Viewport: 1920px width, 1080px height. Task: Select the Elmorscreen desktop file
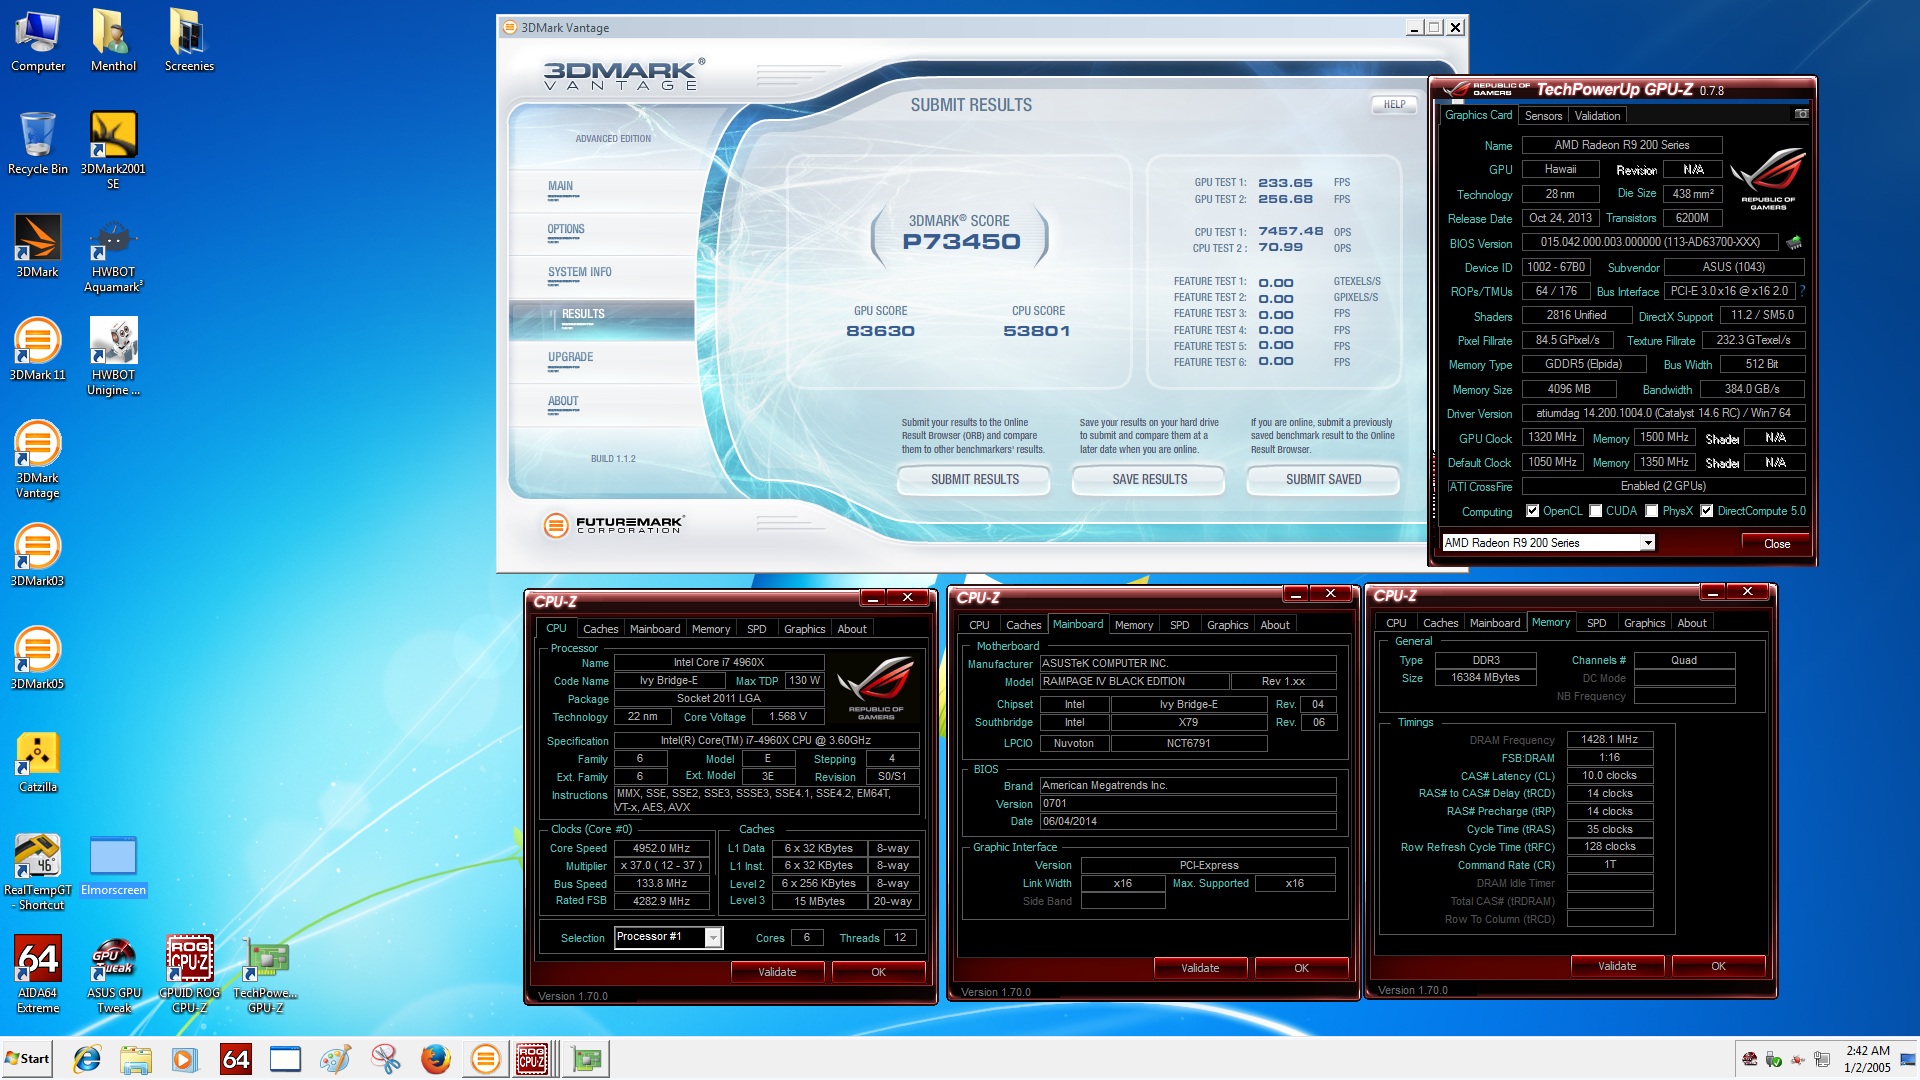coord(113,865)
